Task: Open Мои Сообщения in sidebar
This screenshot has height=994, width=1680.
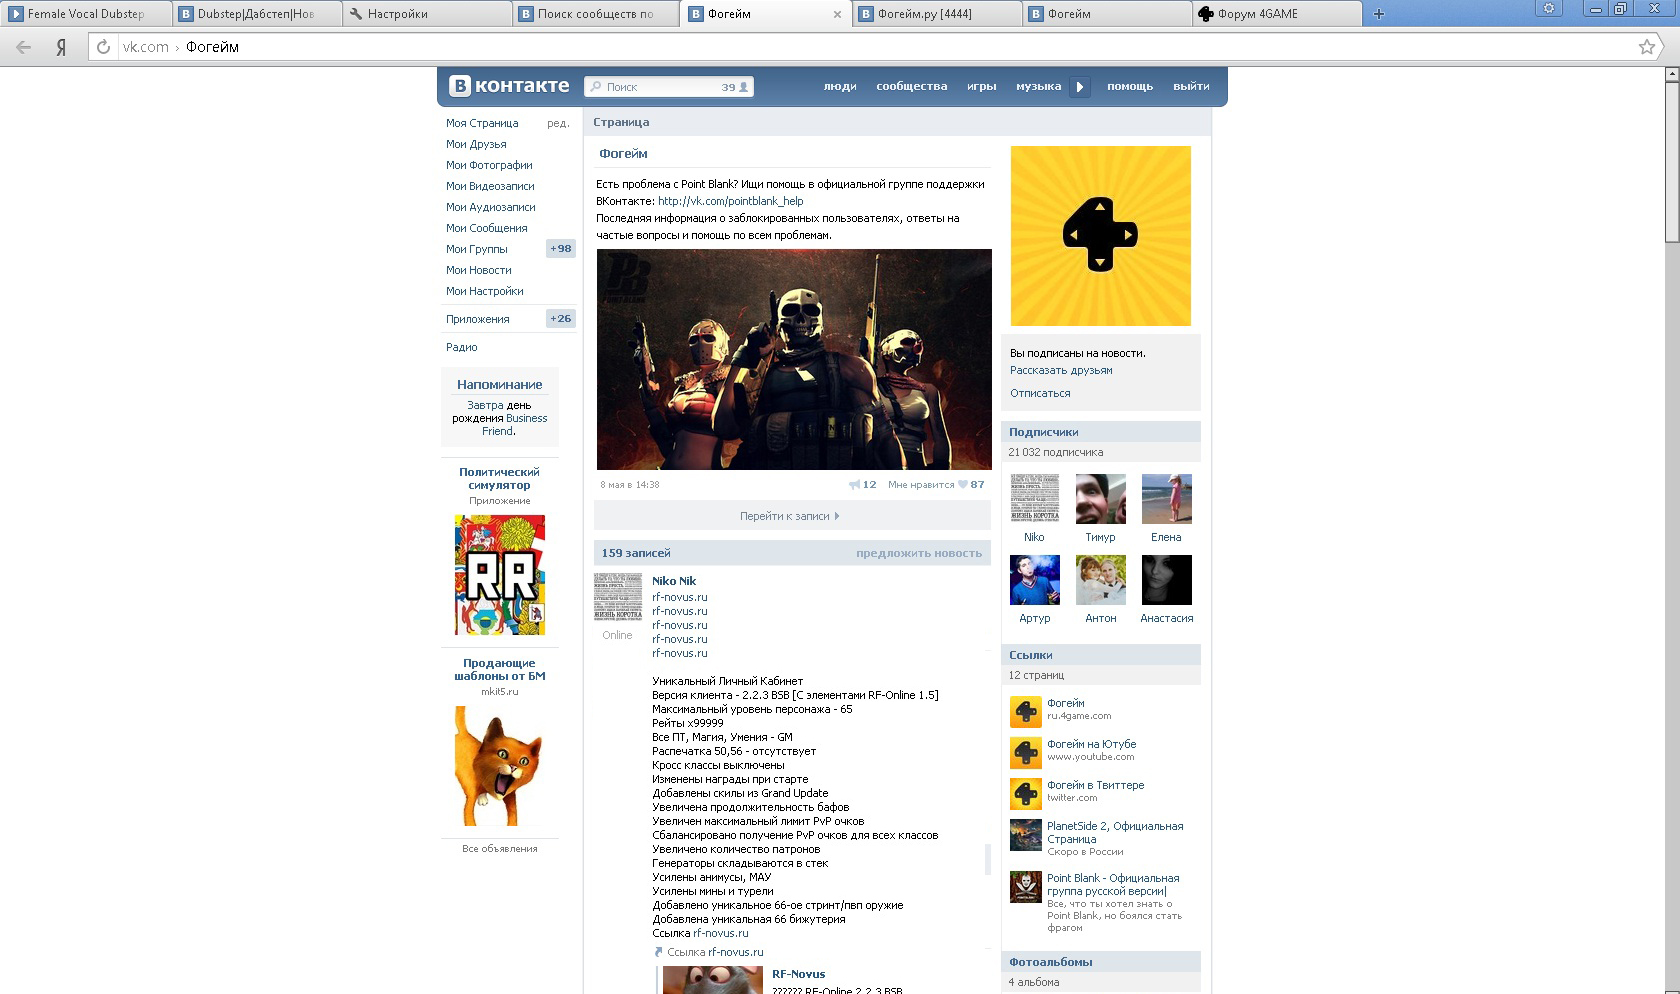Action: [x=486, y=228]
